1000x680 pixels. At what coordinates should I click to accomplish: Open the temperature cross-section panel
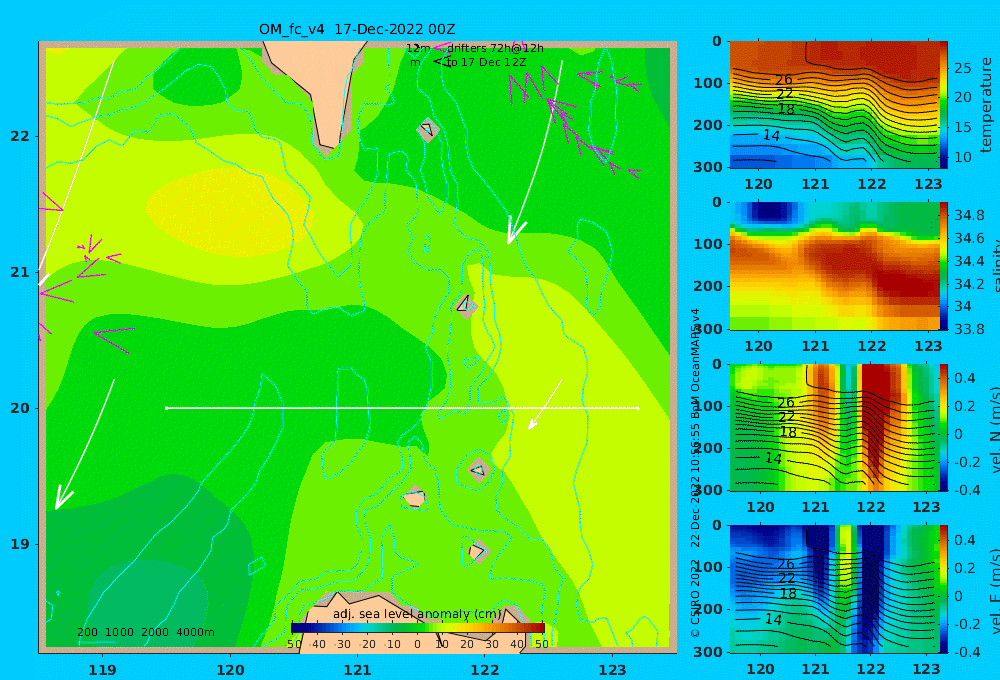(x=835, y=105)
